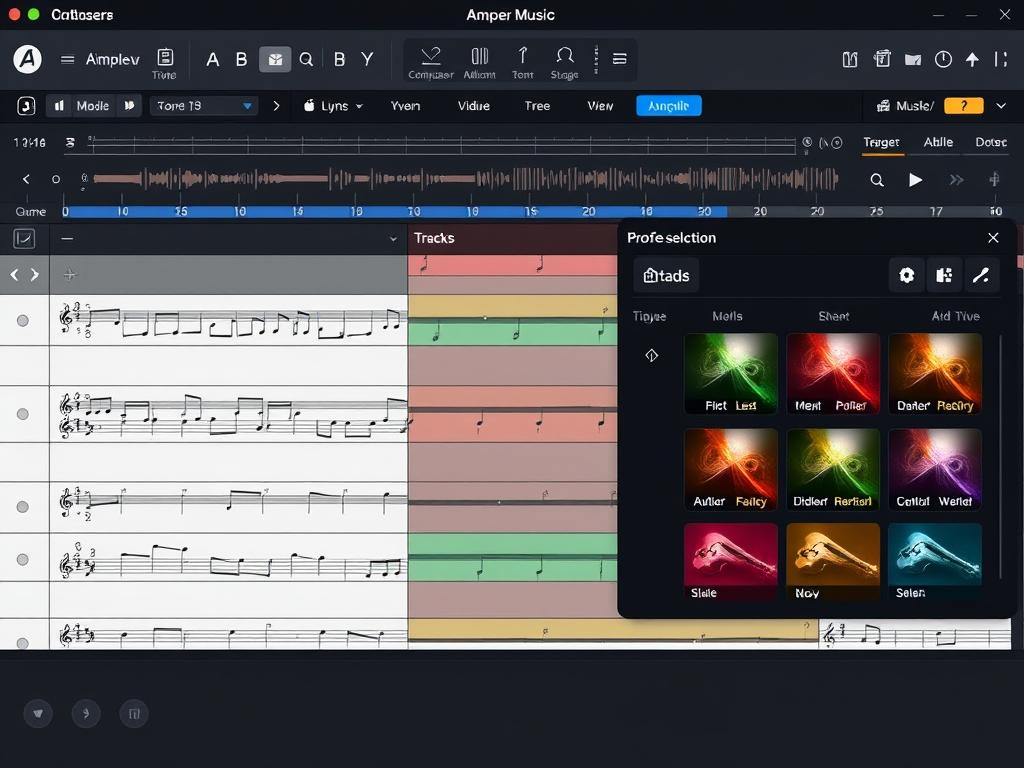
Task: Click the graph icon left of track header
Action: [24, 238]
